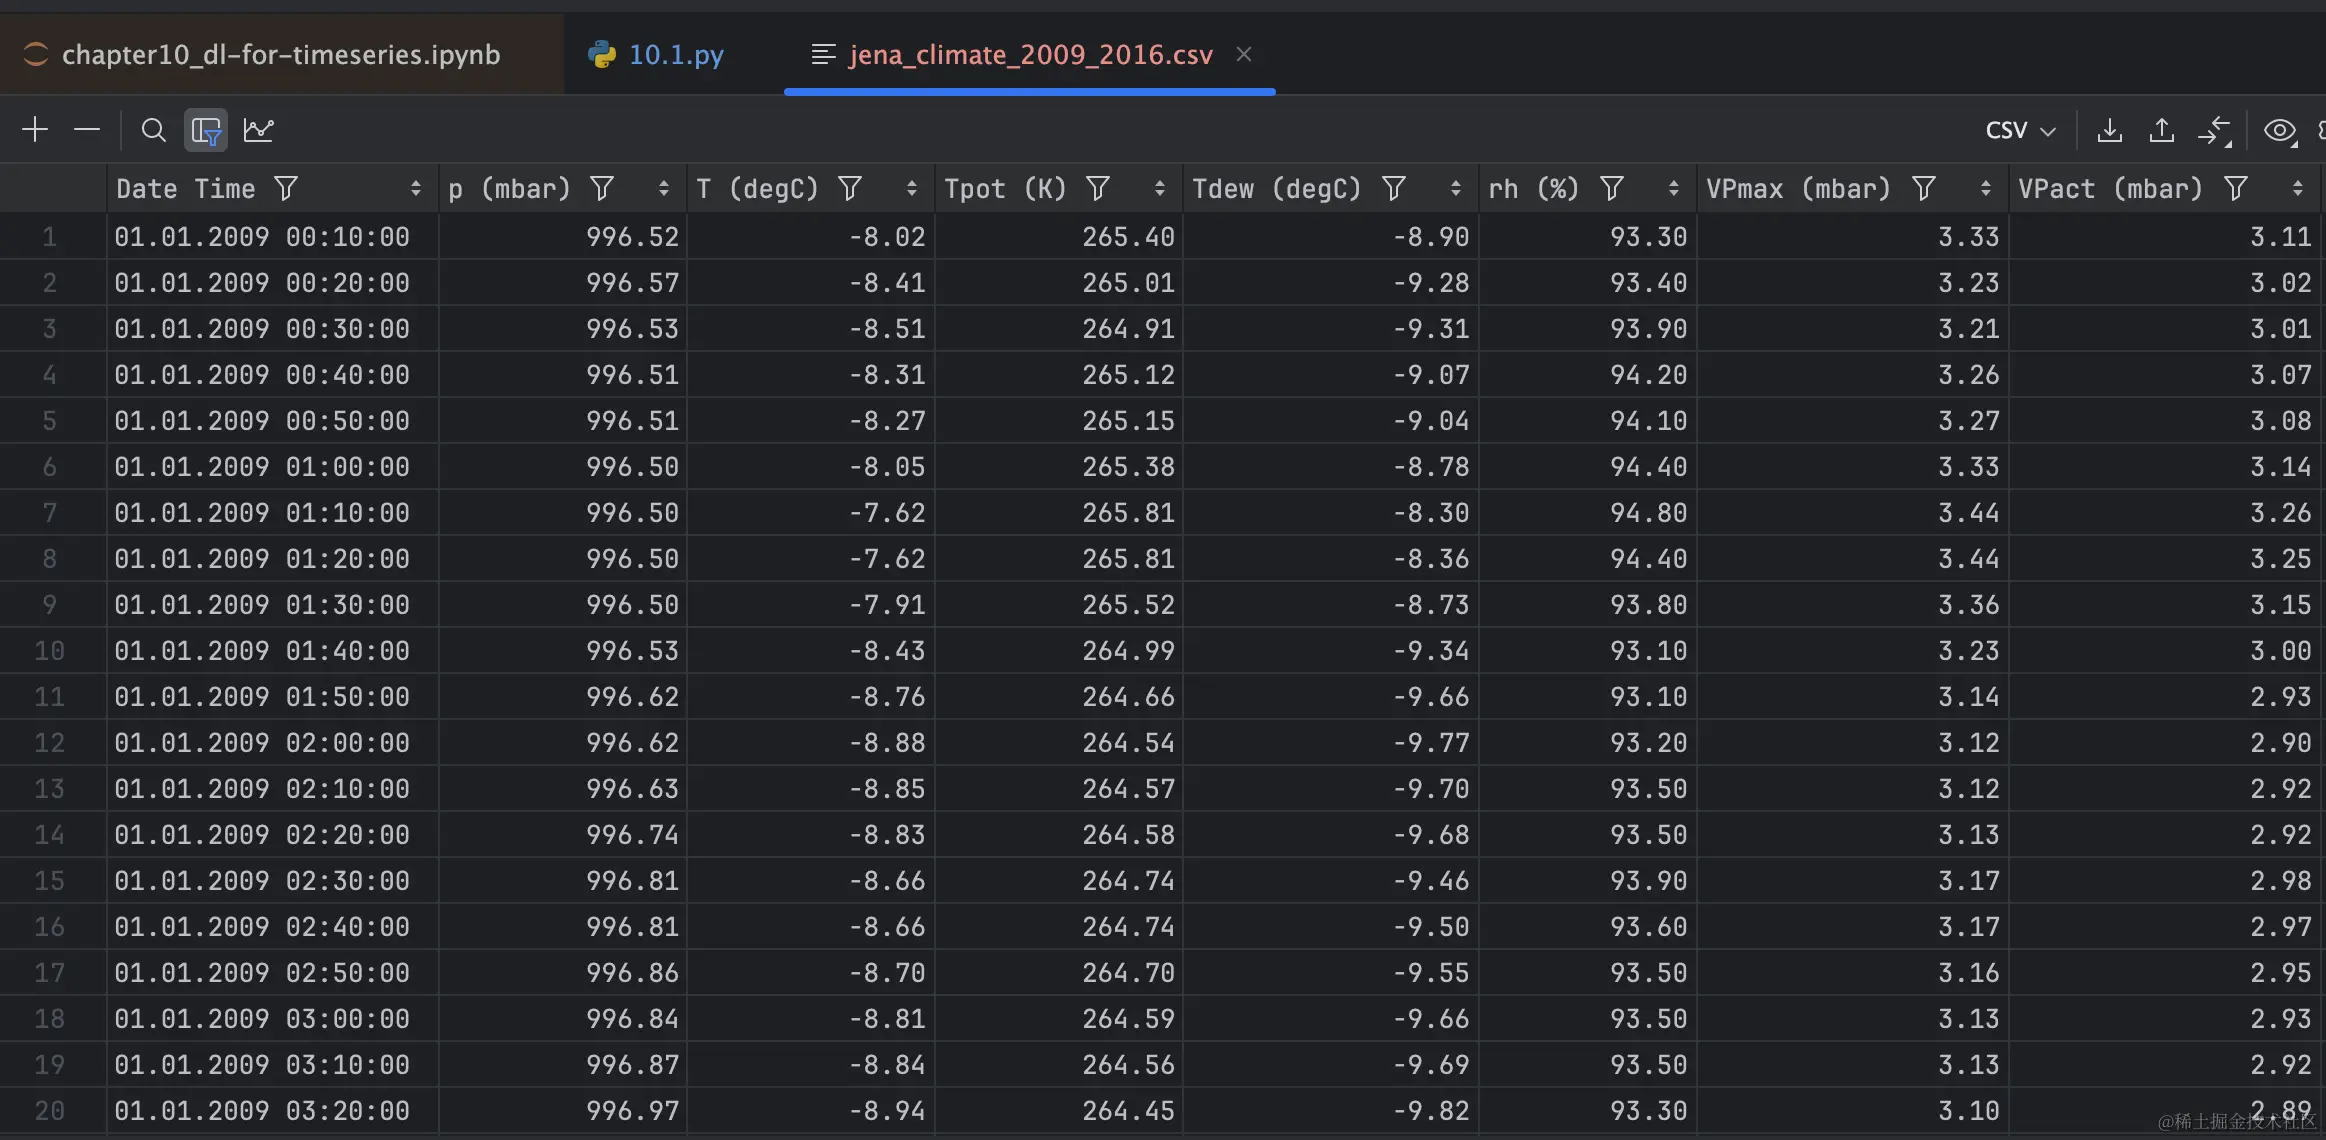Open the CSV format dropdown
The height and width of the screenshot is (1140, 2326).
(x=2020, y=130)
